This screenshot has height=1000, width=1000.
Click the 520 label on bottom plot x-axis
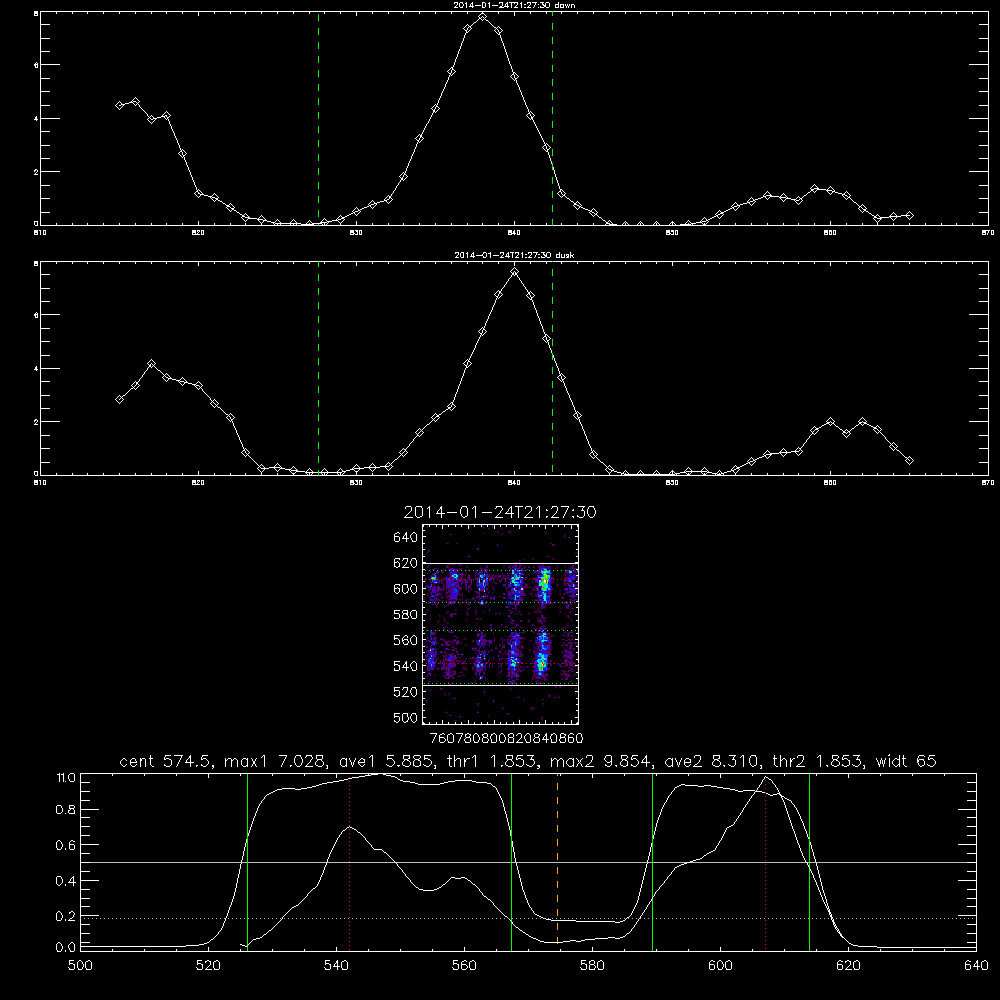click(x=208, y=965)
